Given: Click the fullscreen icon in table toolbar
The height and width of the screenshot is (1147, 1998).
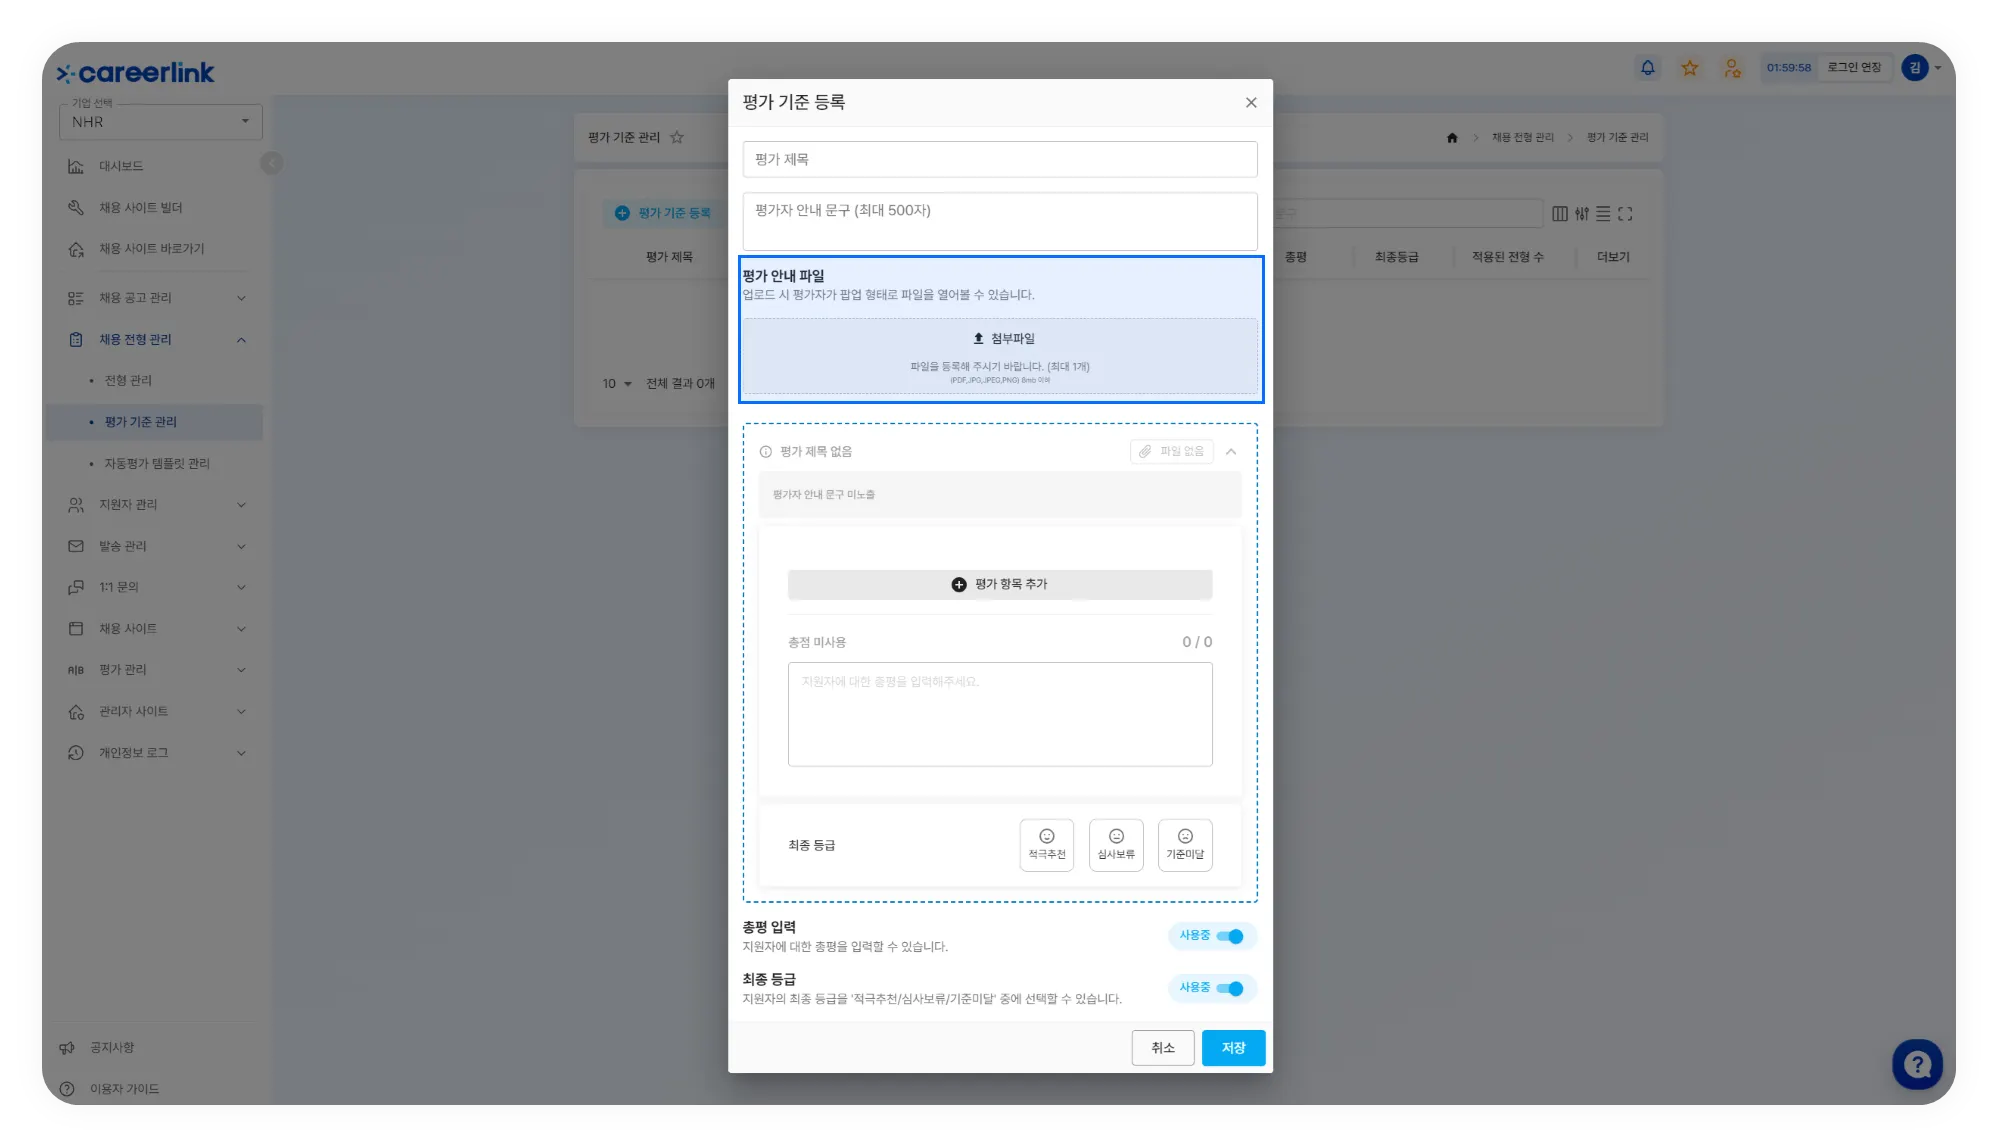Looking at the screenshot, I should pos(1625,214).
